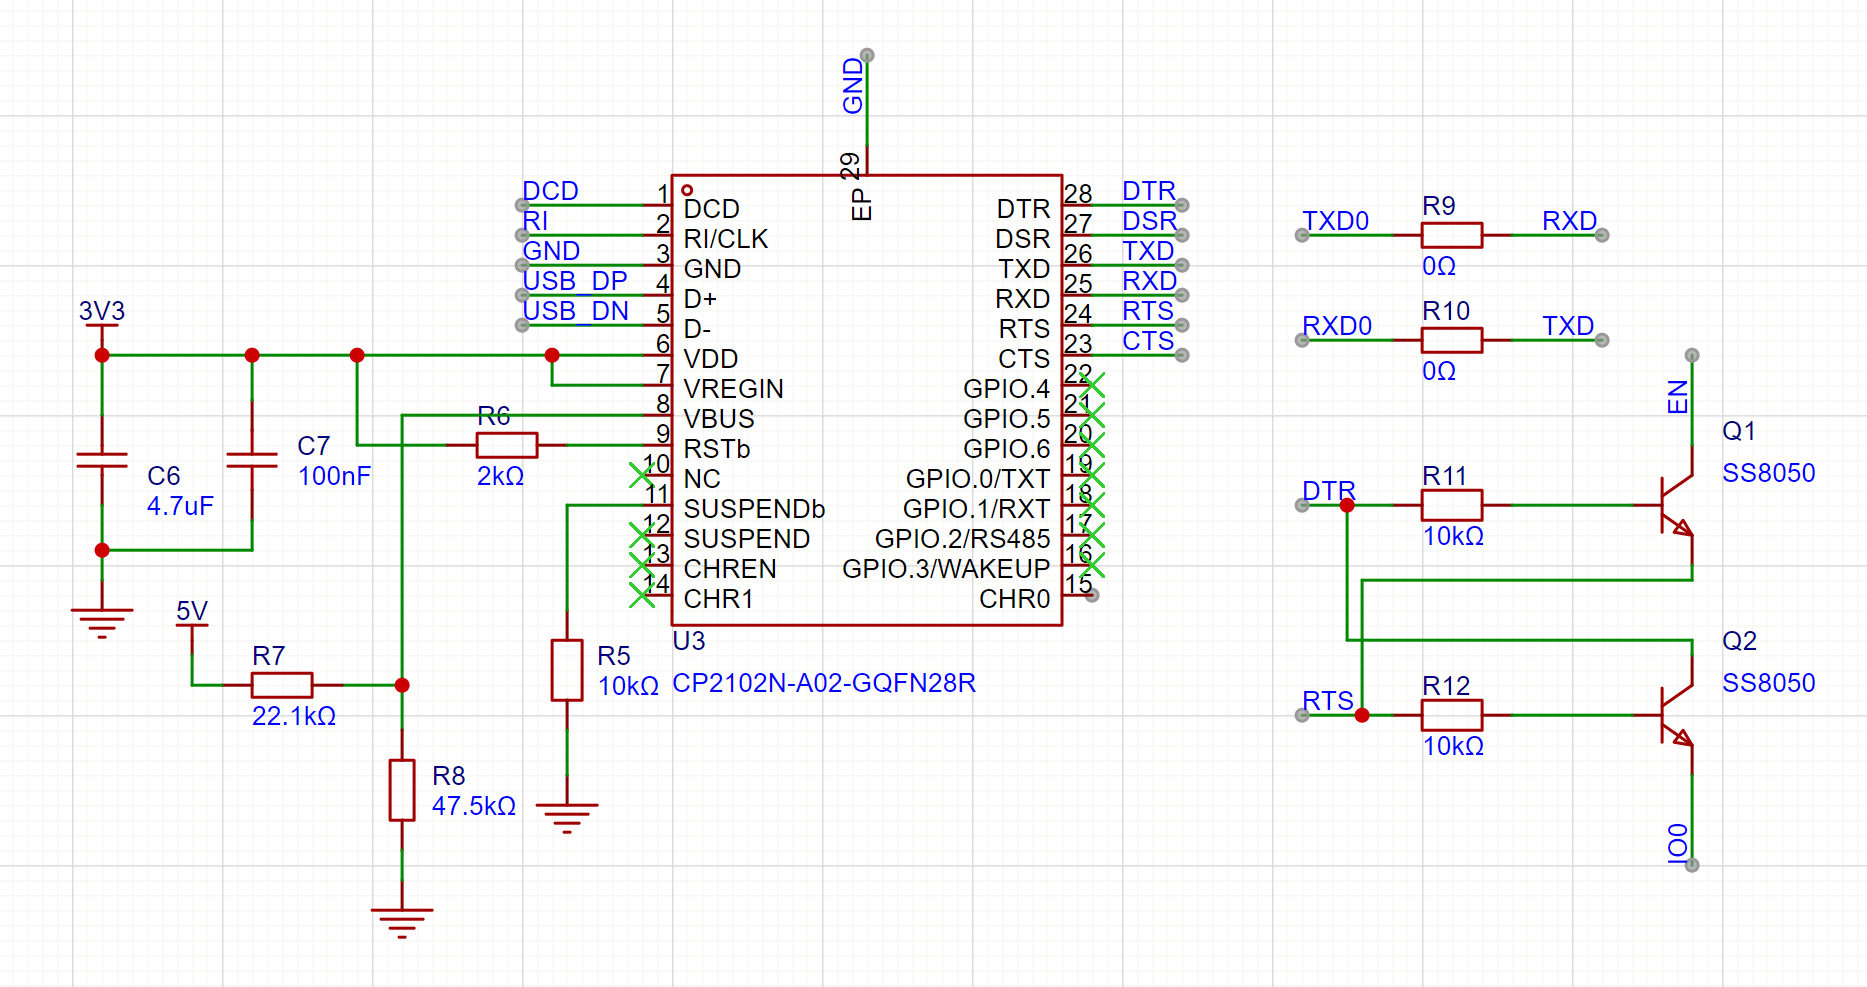This screenshot has width=1867, height=987.
Task: Select capacitor C6 symbol
Action: click(102, 460)
